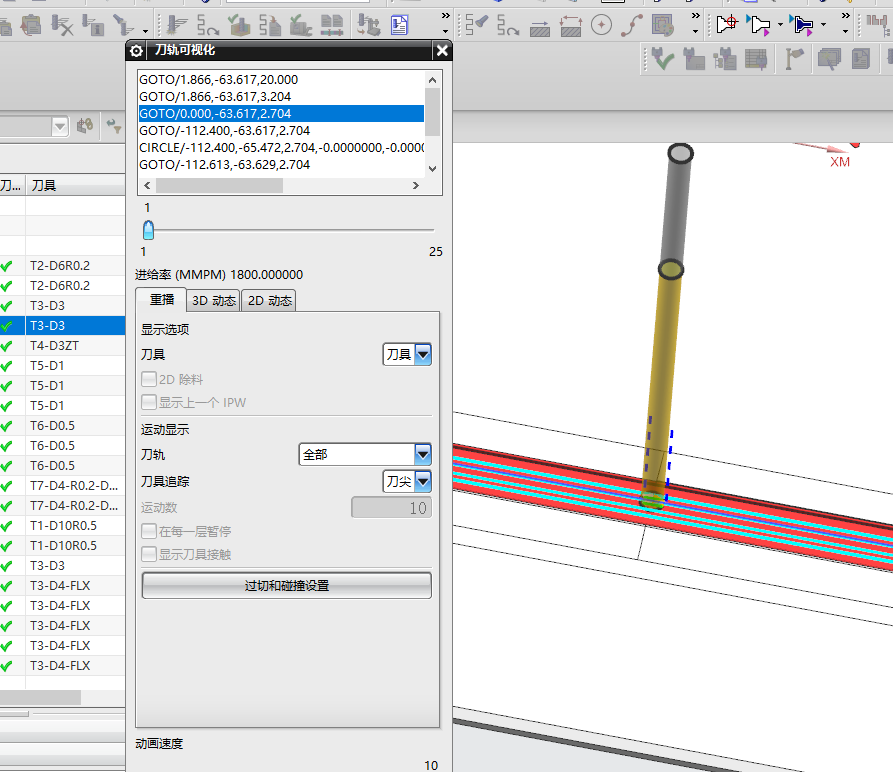This screenshot has width=893, height=772.
Task: Switch to the 2D 动态 tab
Action: click(269, 301)
